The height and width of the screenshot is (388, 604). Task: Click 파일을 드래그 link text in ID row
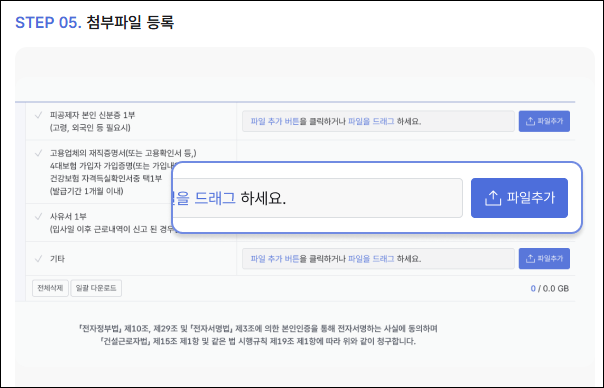click(371, 121)
